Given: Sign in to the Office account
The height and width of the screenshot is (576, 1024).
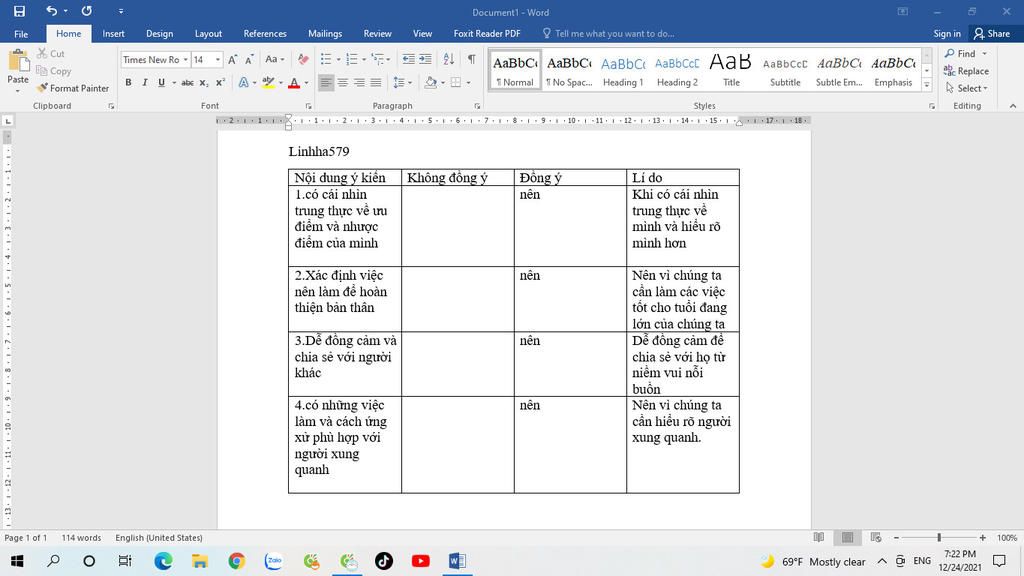Looking at the screenshot, I should (947, 34).
